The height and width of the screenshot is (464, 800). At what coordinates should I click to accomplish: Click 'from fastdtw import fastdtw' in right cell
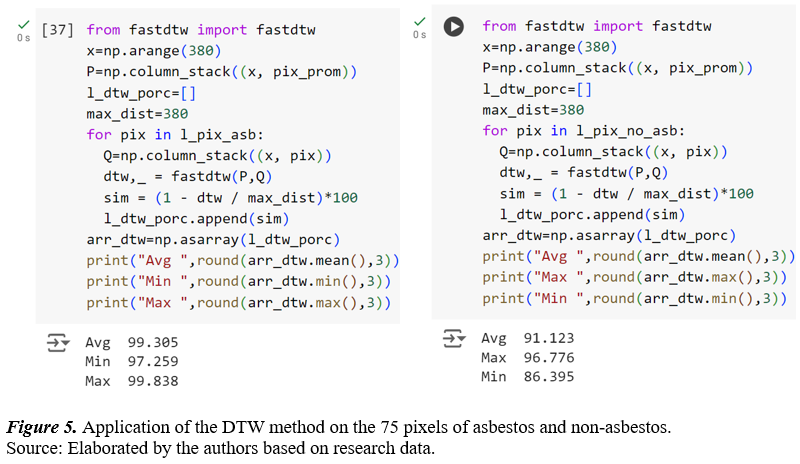[597, 26]
